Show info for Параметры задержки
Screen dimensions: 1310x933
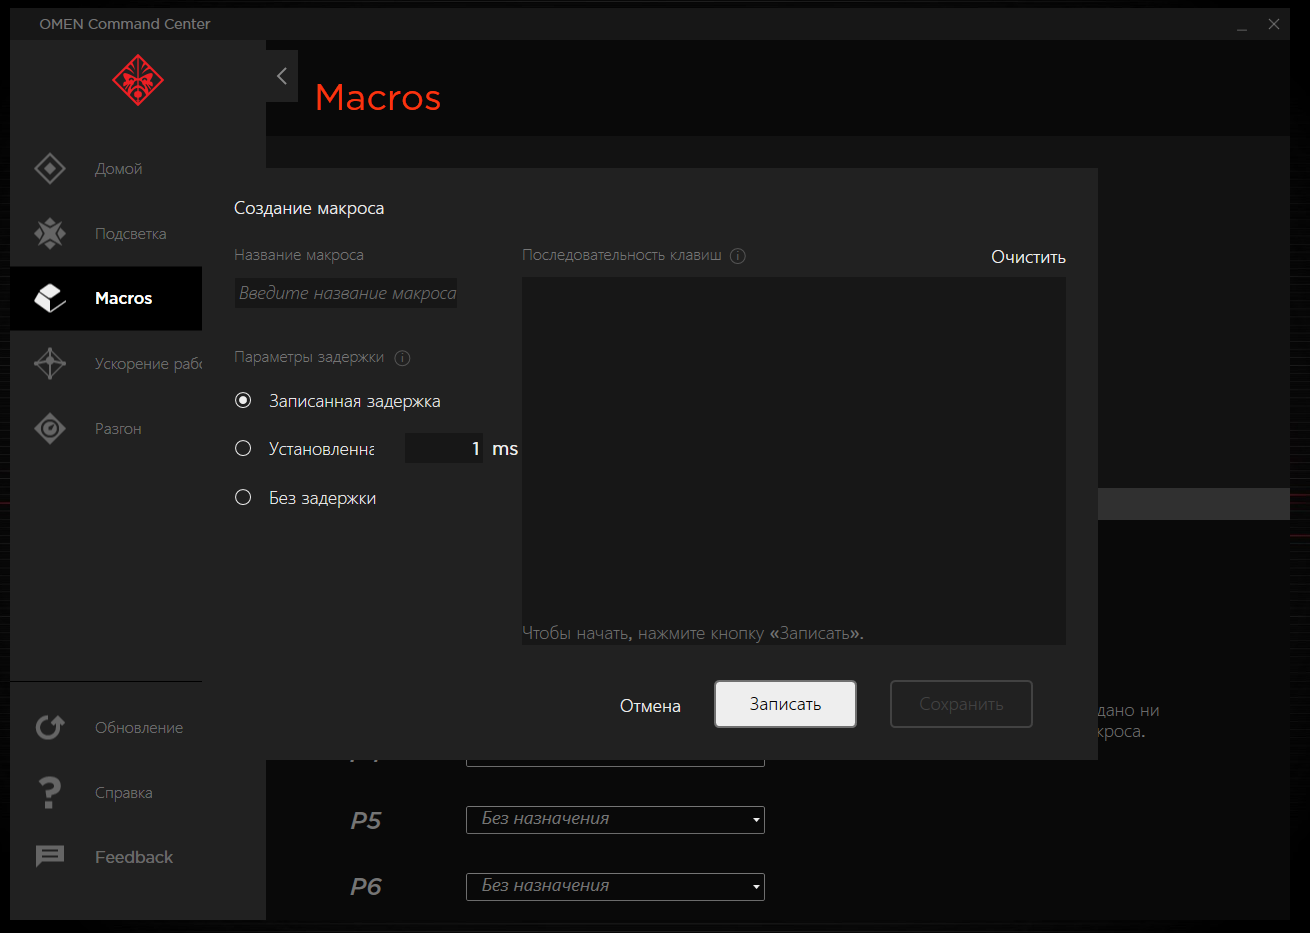coord(402,358)
